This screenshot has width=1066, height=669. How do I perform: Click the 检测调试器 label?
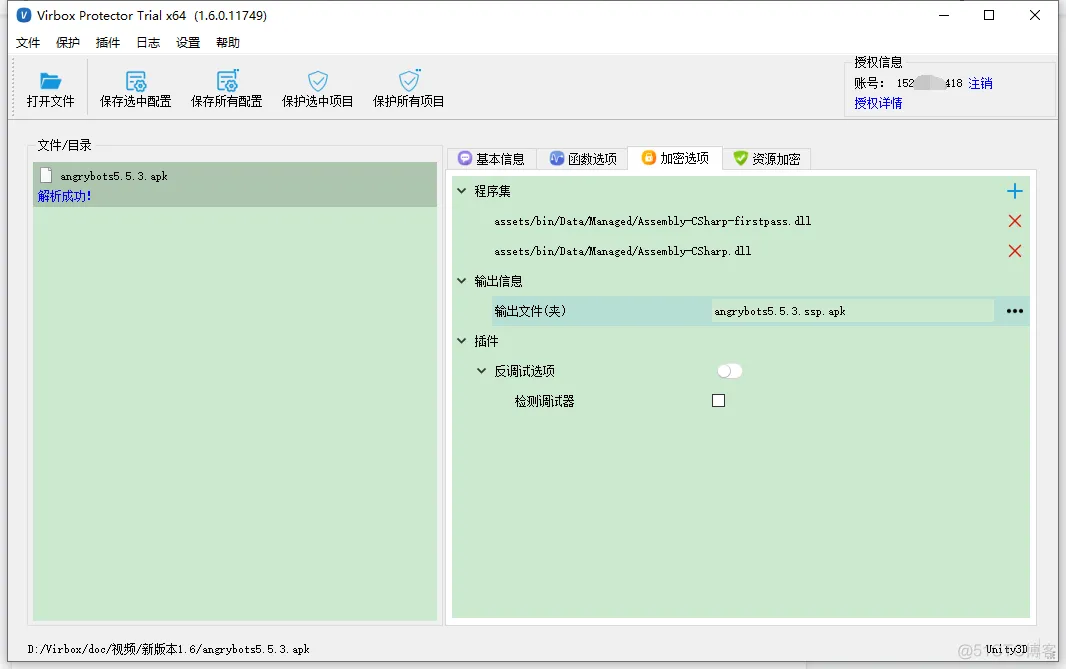coord(545,401)
